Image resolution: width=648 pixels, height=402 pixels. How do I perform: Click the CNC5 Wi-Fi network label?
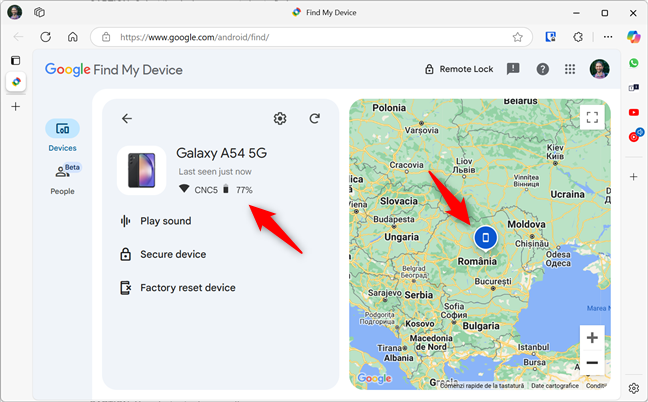click(206, 190)
